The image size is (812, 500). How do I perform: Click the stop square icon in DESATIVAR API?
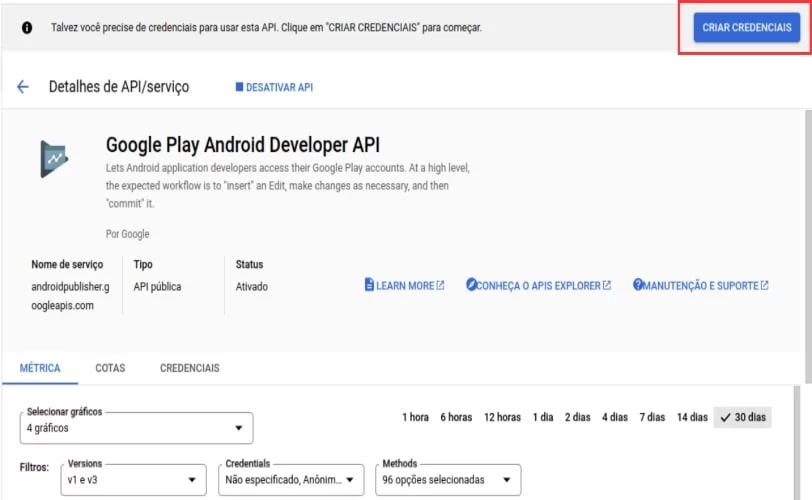click(x=239, y=87)
